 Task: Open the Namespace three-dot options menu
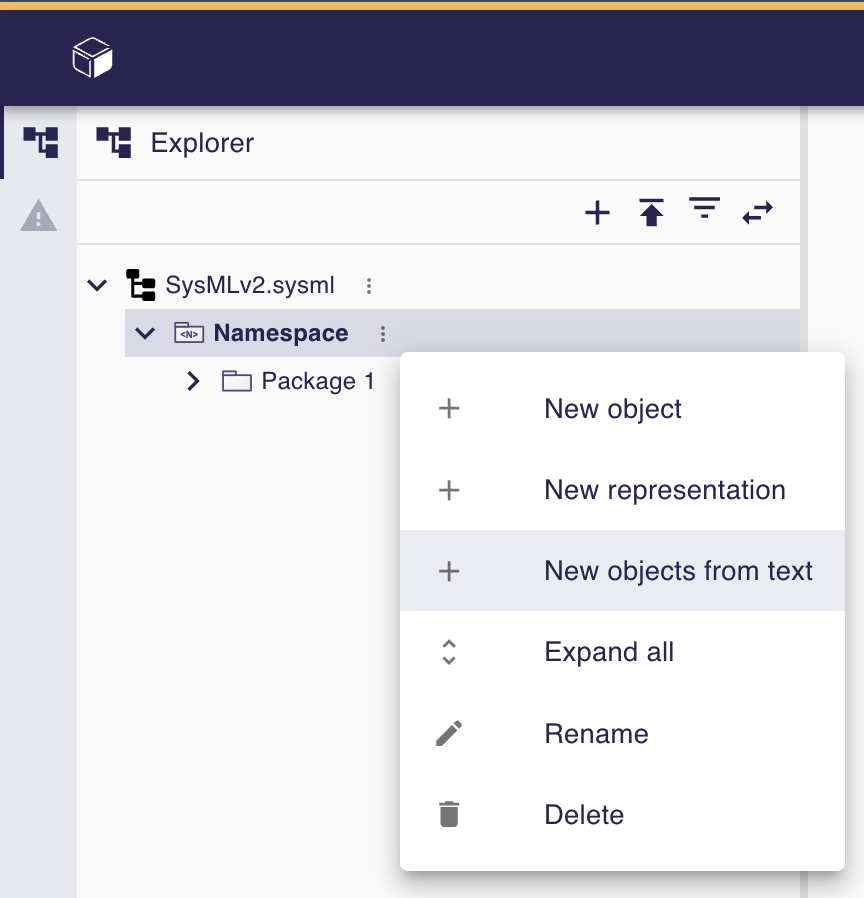tap(383, 333)
